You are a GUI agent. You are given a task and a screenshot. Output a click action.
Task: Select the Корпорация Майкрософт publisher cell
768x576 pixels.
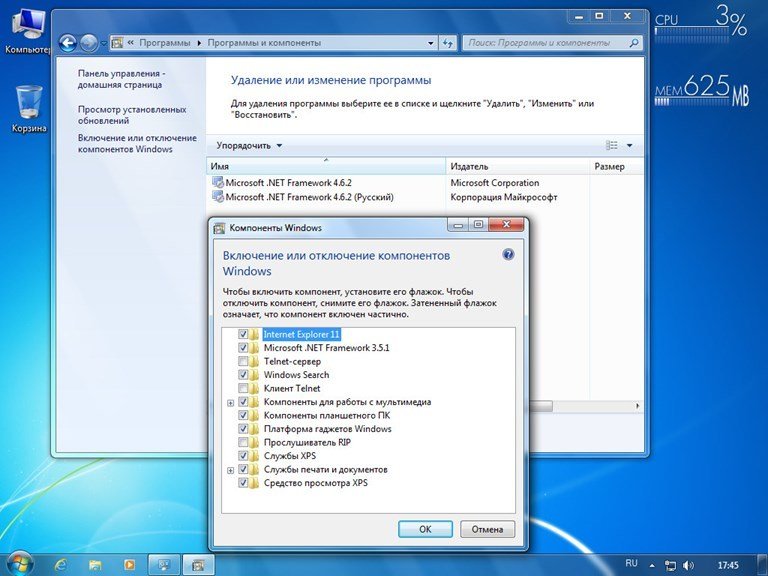[x=504, y=197]
